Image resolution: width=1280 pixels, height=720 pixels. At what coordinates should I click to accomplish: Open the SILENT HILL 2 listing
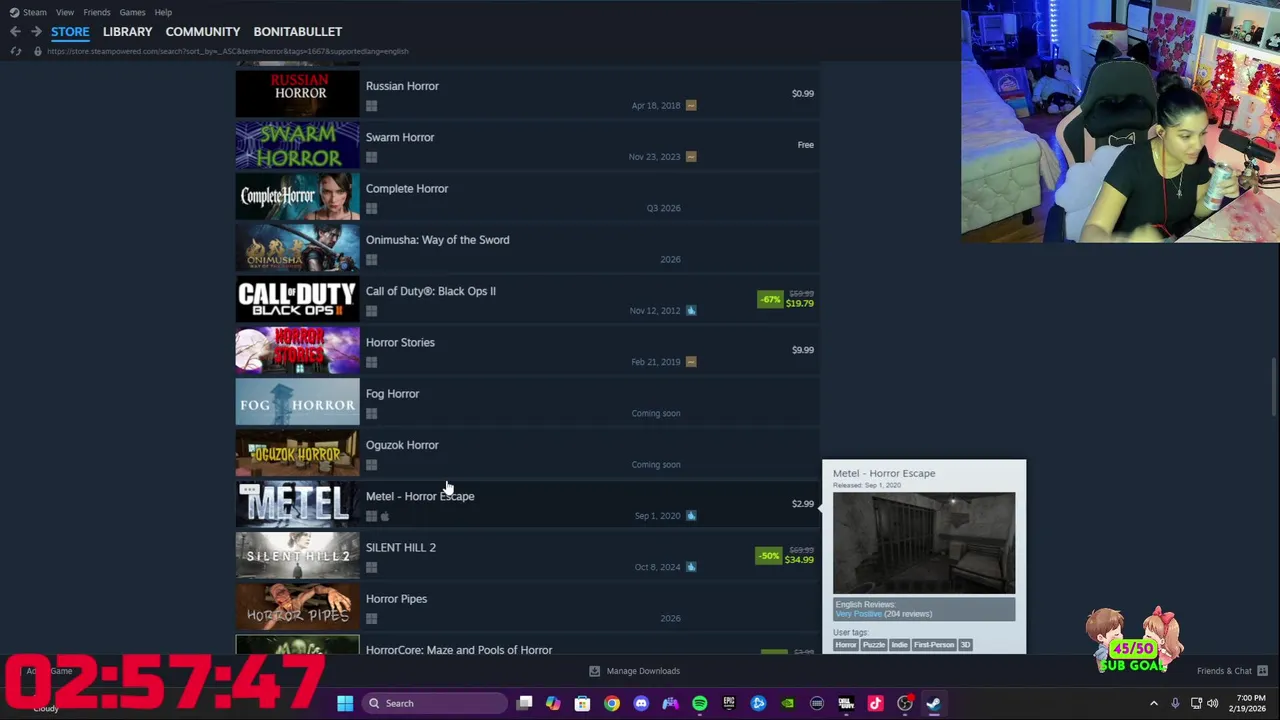click(x=527, y=556)
